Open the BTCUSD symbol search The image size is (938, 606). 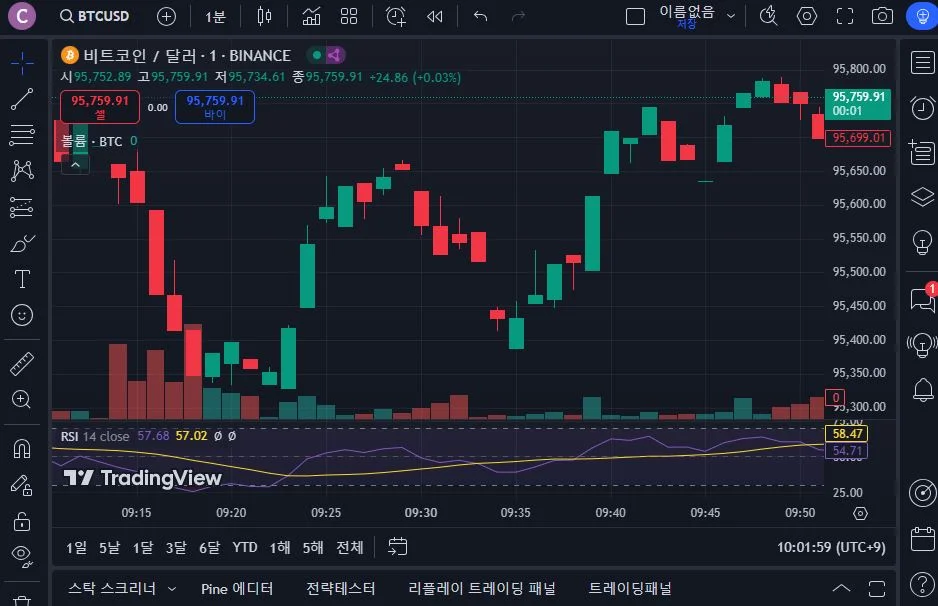coord(95,16)
